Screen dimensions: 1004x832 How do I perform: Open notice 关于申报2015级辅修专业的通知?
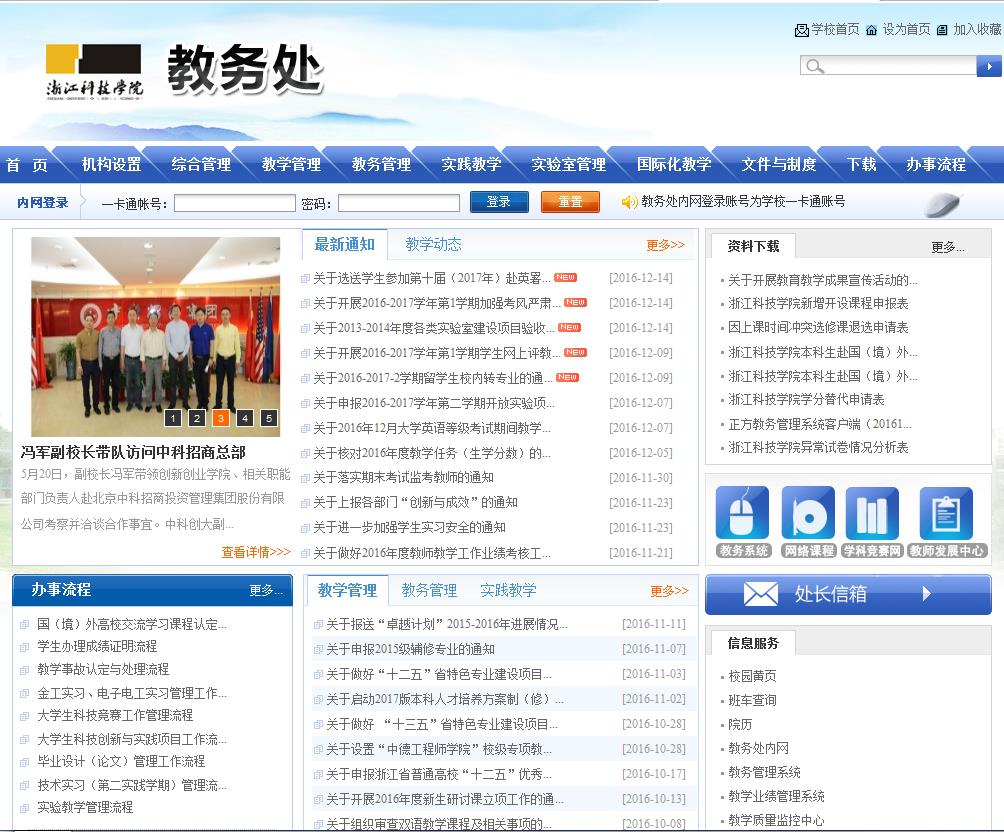point(410,649)
